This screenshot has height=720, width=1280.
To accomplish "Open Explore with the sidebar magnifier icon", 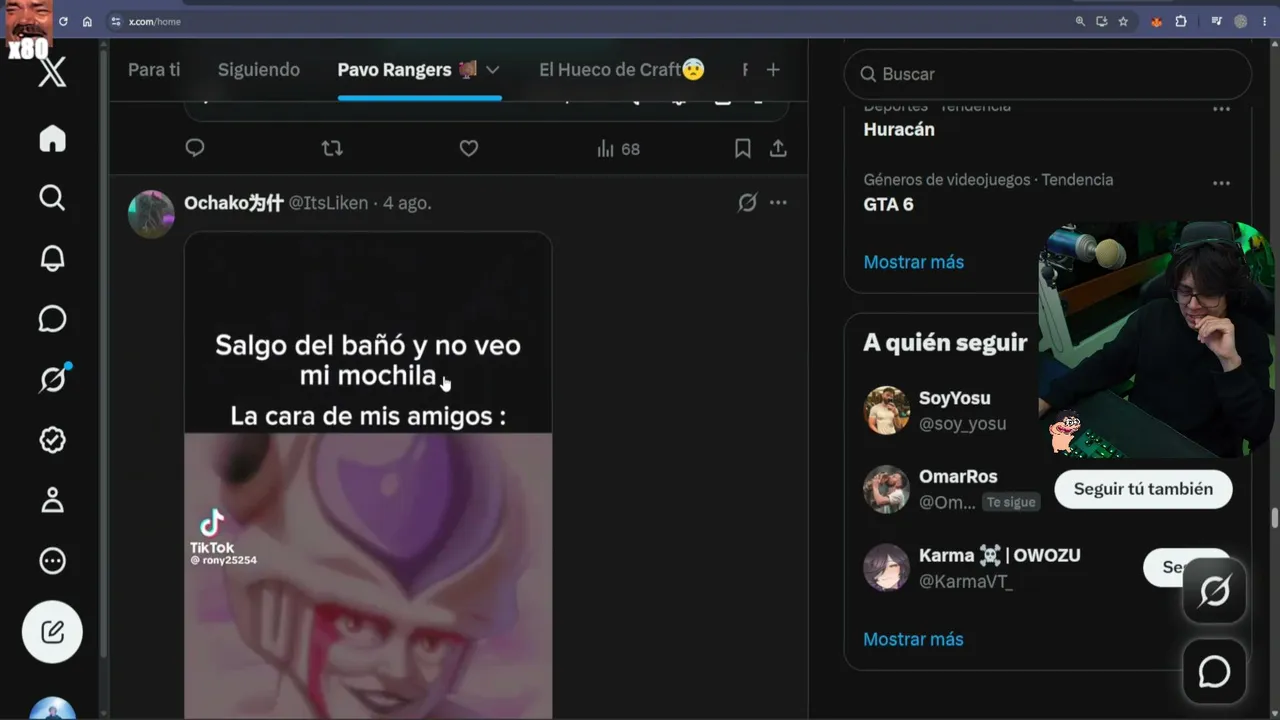I will 52,198.
